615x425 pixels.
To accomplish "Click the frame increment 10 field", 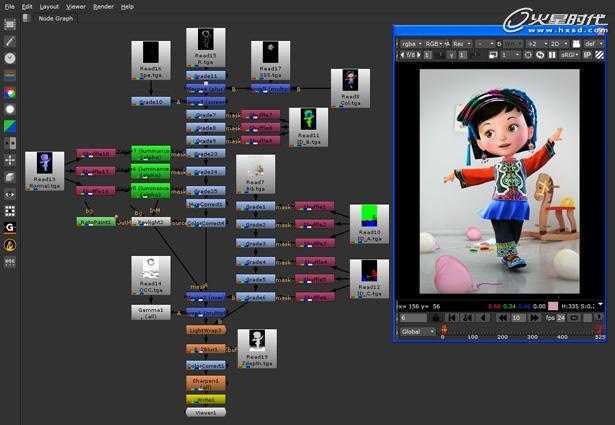I will click(x=518, y=318).
